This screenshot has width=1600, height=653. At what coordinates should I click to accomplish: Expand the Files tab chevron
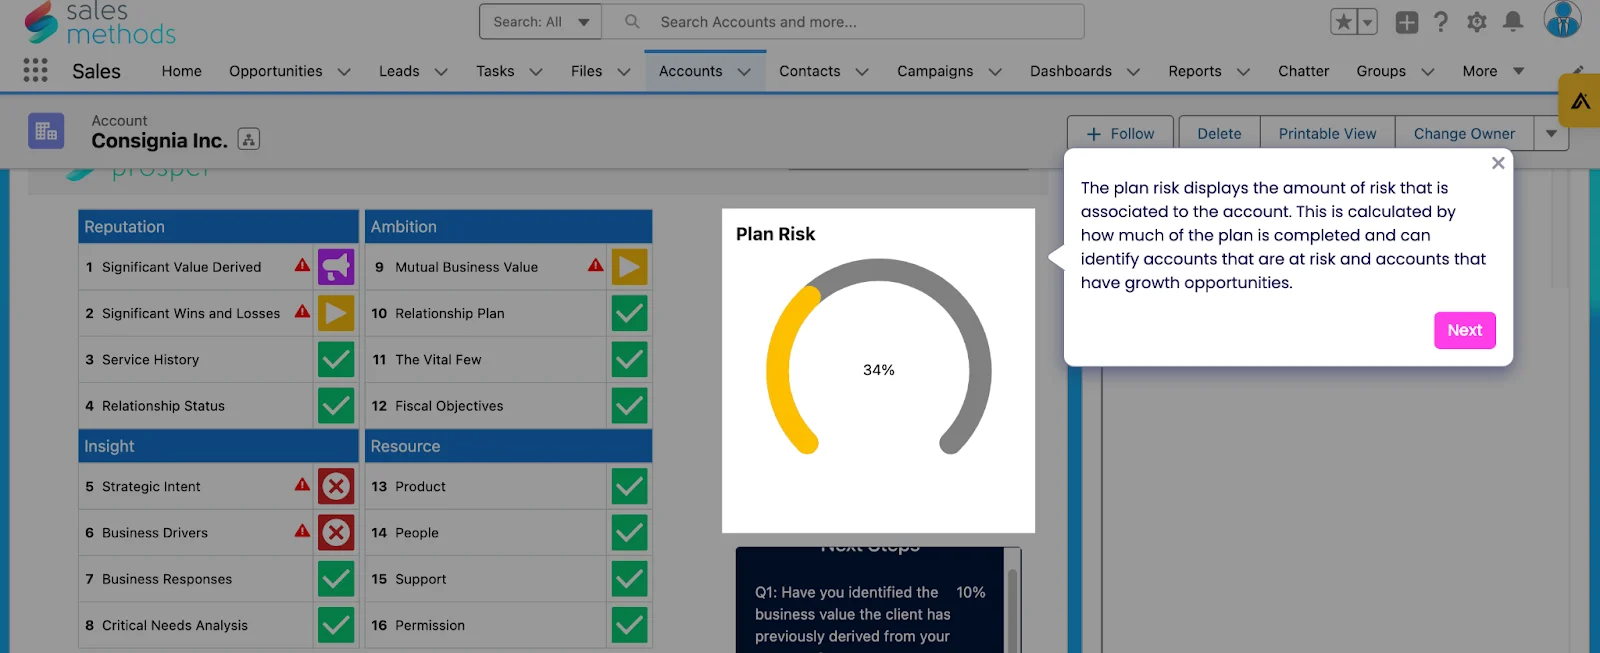pyautogui.click(x=624, y=72)
